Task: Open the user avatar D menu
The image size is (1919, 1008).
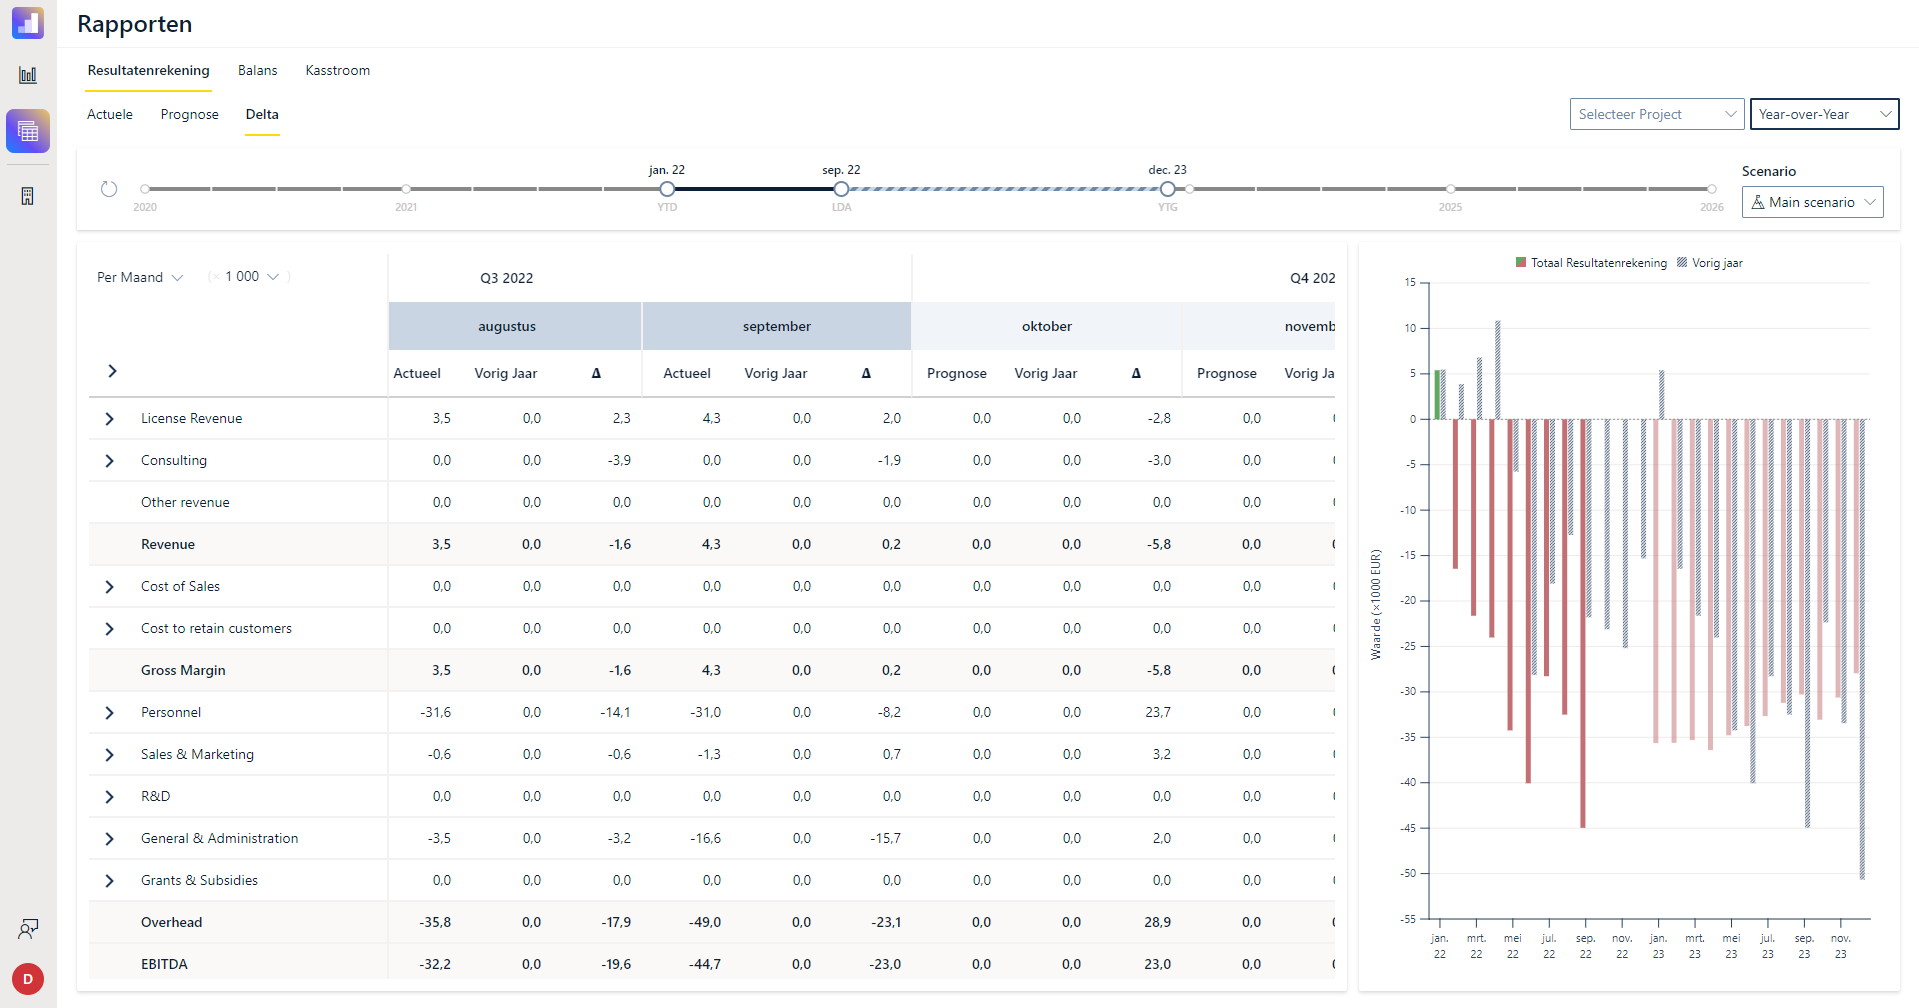Action: tap(28, 979)
